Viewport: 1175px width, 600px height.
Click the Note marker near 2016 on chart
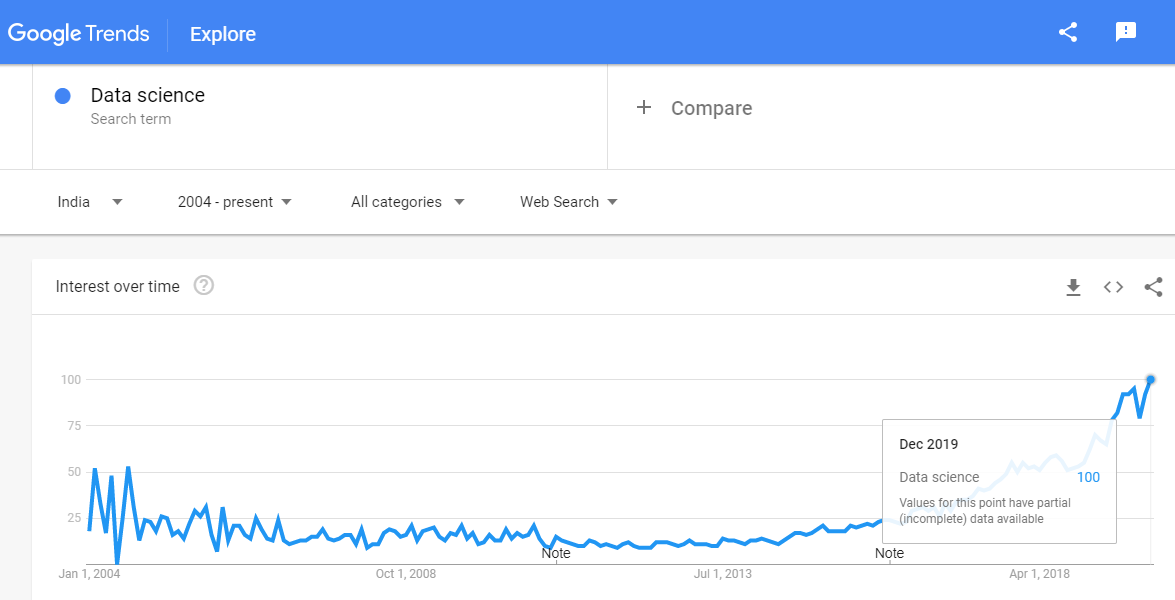point(889,554)
